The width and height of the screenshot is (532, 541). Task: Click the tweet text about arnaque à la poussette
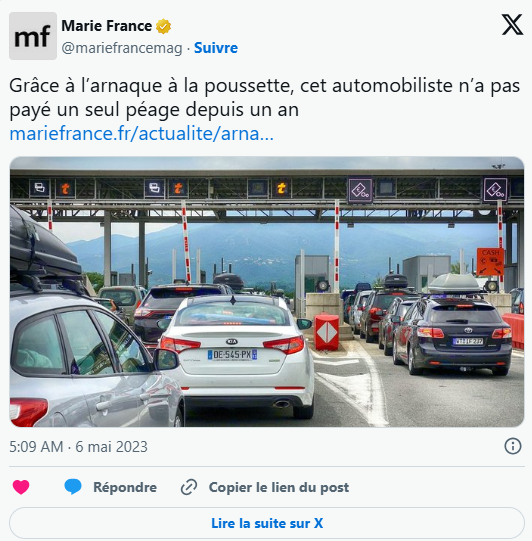tap(264, 98)
